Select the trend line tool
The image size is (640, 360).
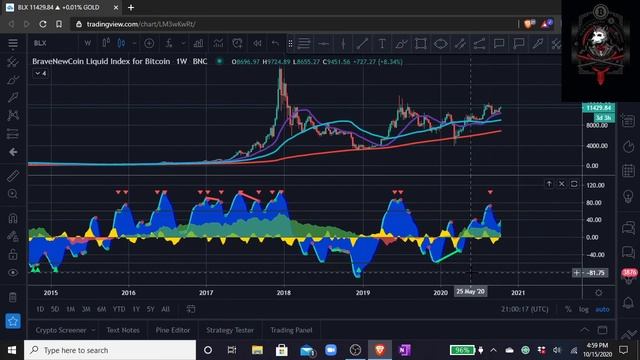[x=362, y=44]
